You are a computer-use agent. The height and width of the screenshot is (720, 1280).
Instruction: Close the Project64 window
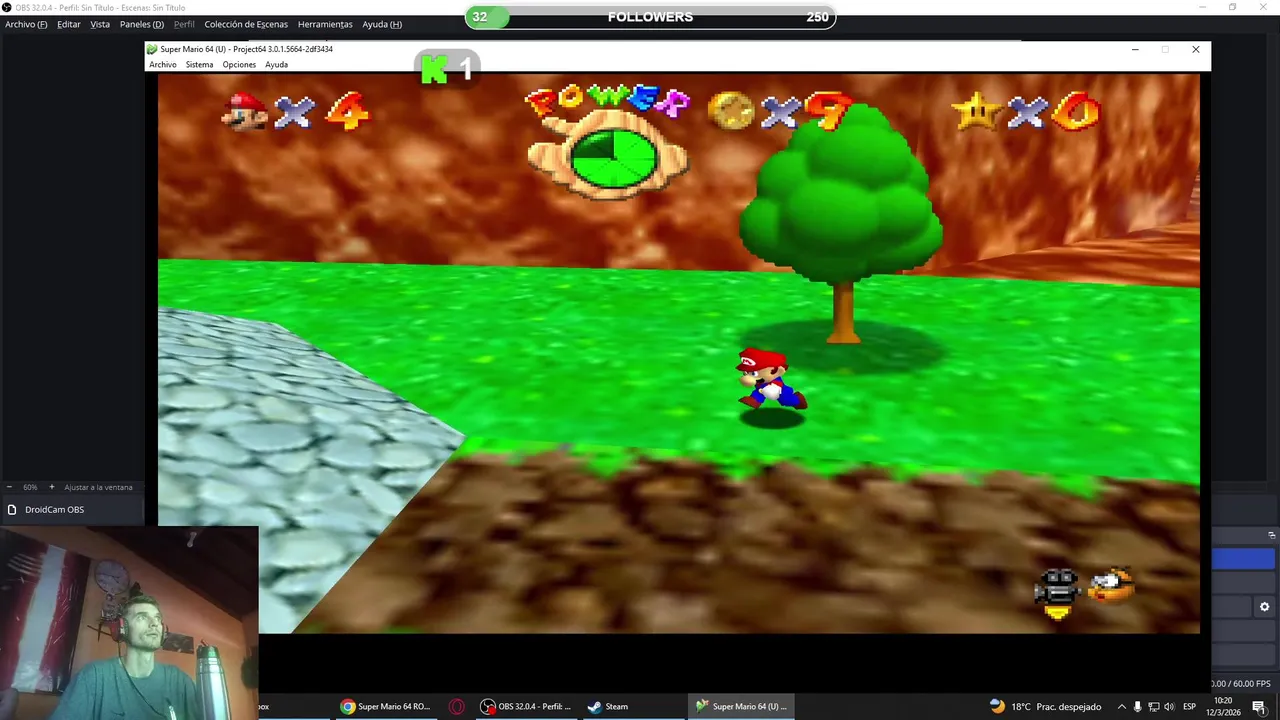[1195, 49]
